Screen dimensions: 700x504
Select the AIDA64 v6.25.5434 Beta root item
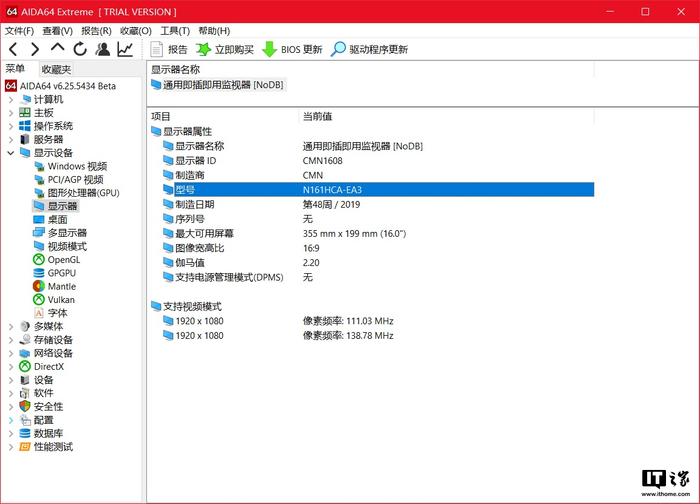[60, 86]
